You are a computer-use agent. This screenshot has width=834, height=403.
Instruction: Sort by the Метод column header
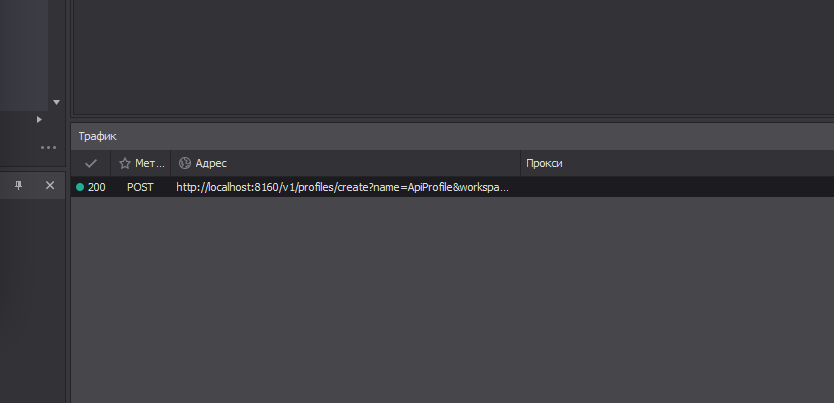point(141,163)
